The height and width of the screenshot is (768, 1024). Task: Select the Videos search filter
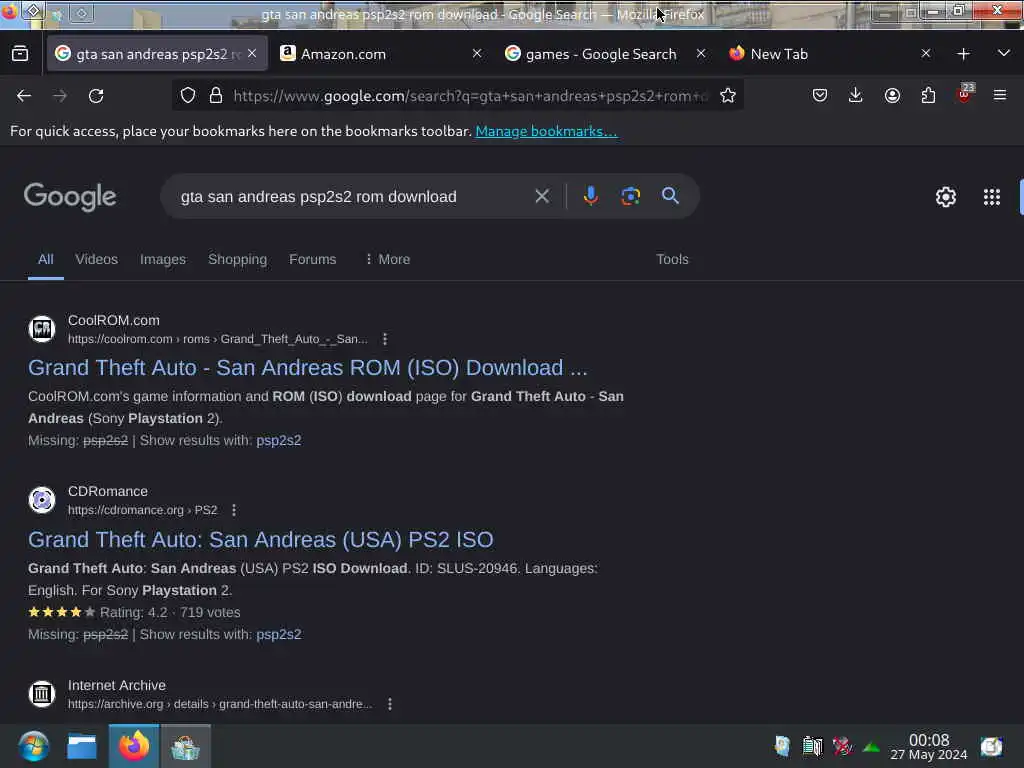(97, 259)
